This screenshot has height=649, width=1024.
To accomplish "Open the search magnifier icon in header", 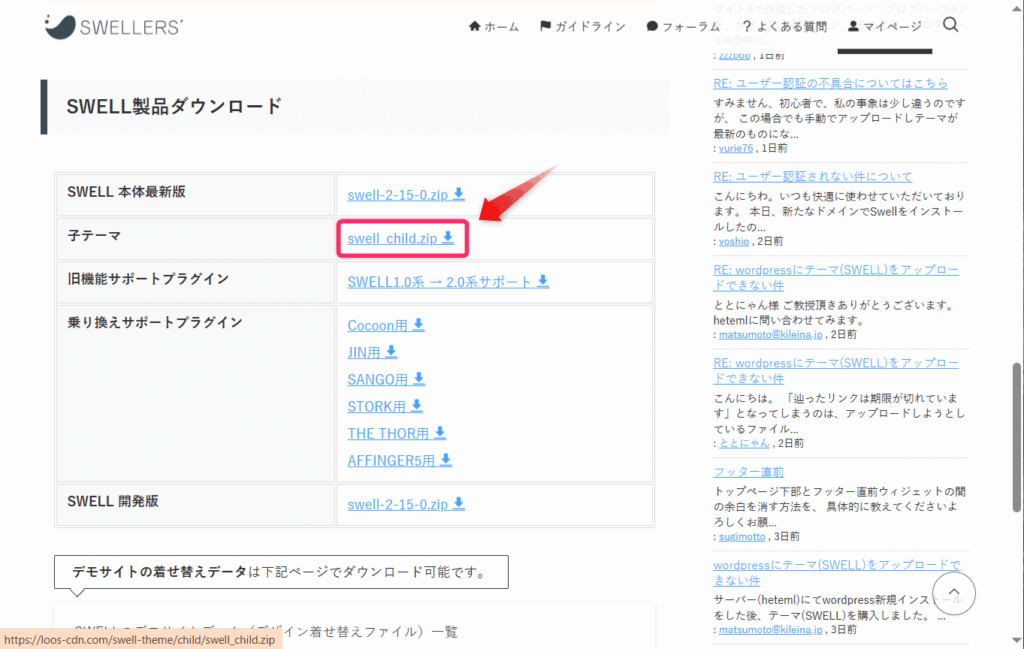I will click(951, 25).
